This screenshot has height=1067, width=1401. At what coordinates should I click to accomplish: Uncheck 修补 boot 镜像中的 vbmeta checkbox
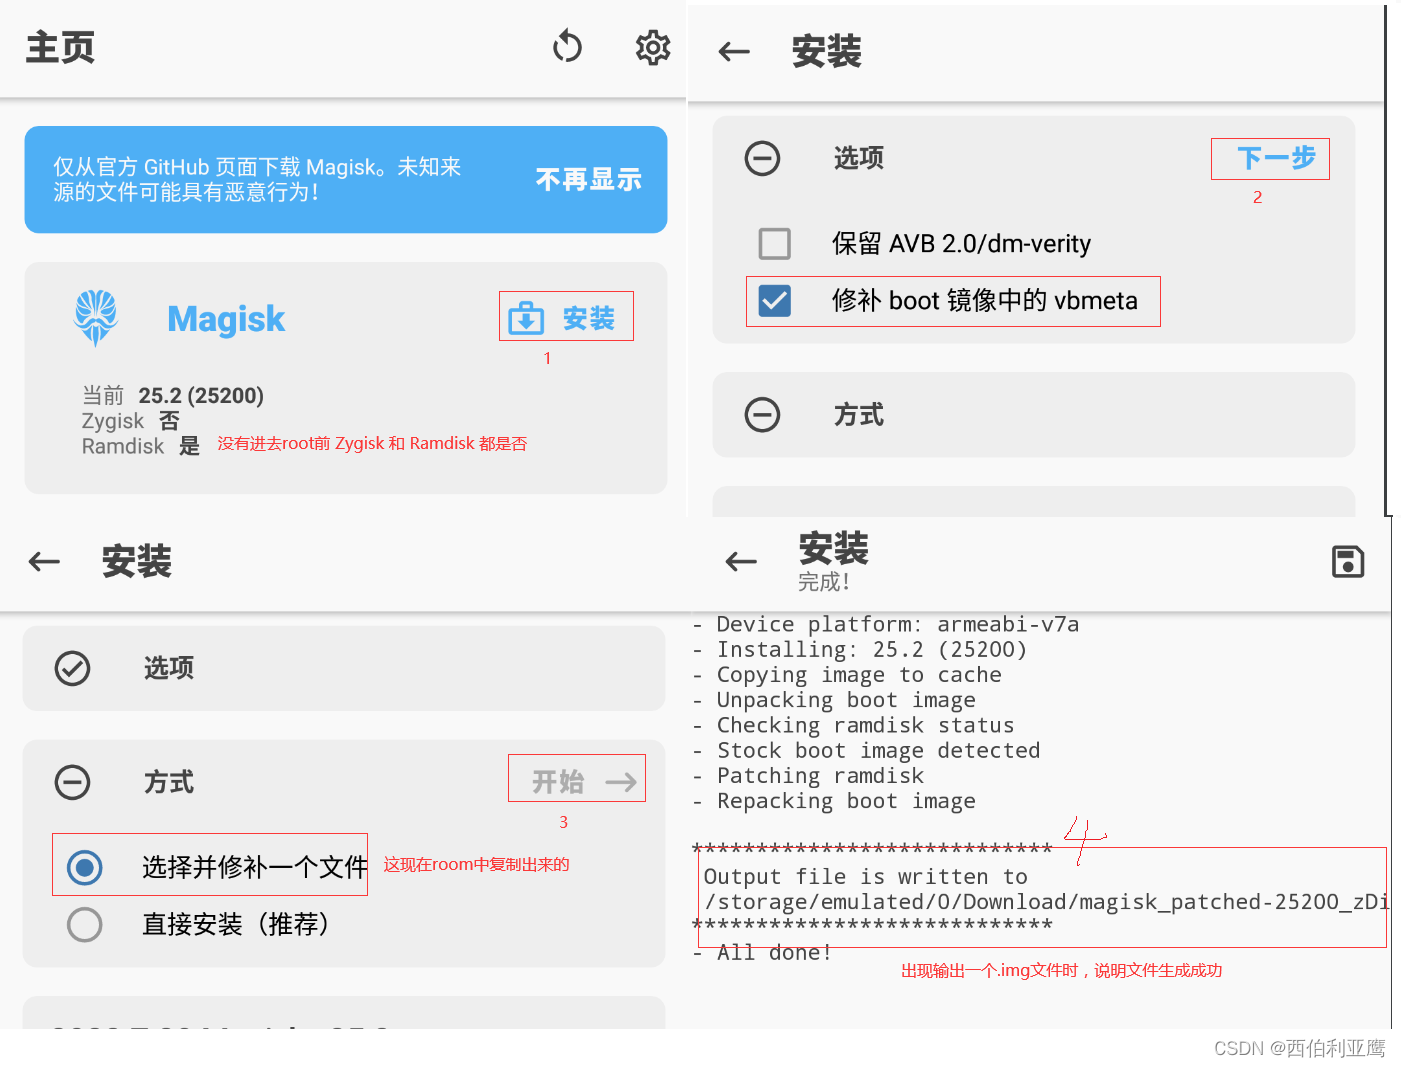point(775,300)
